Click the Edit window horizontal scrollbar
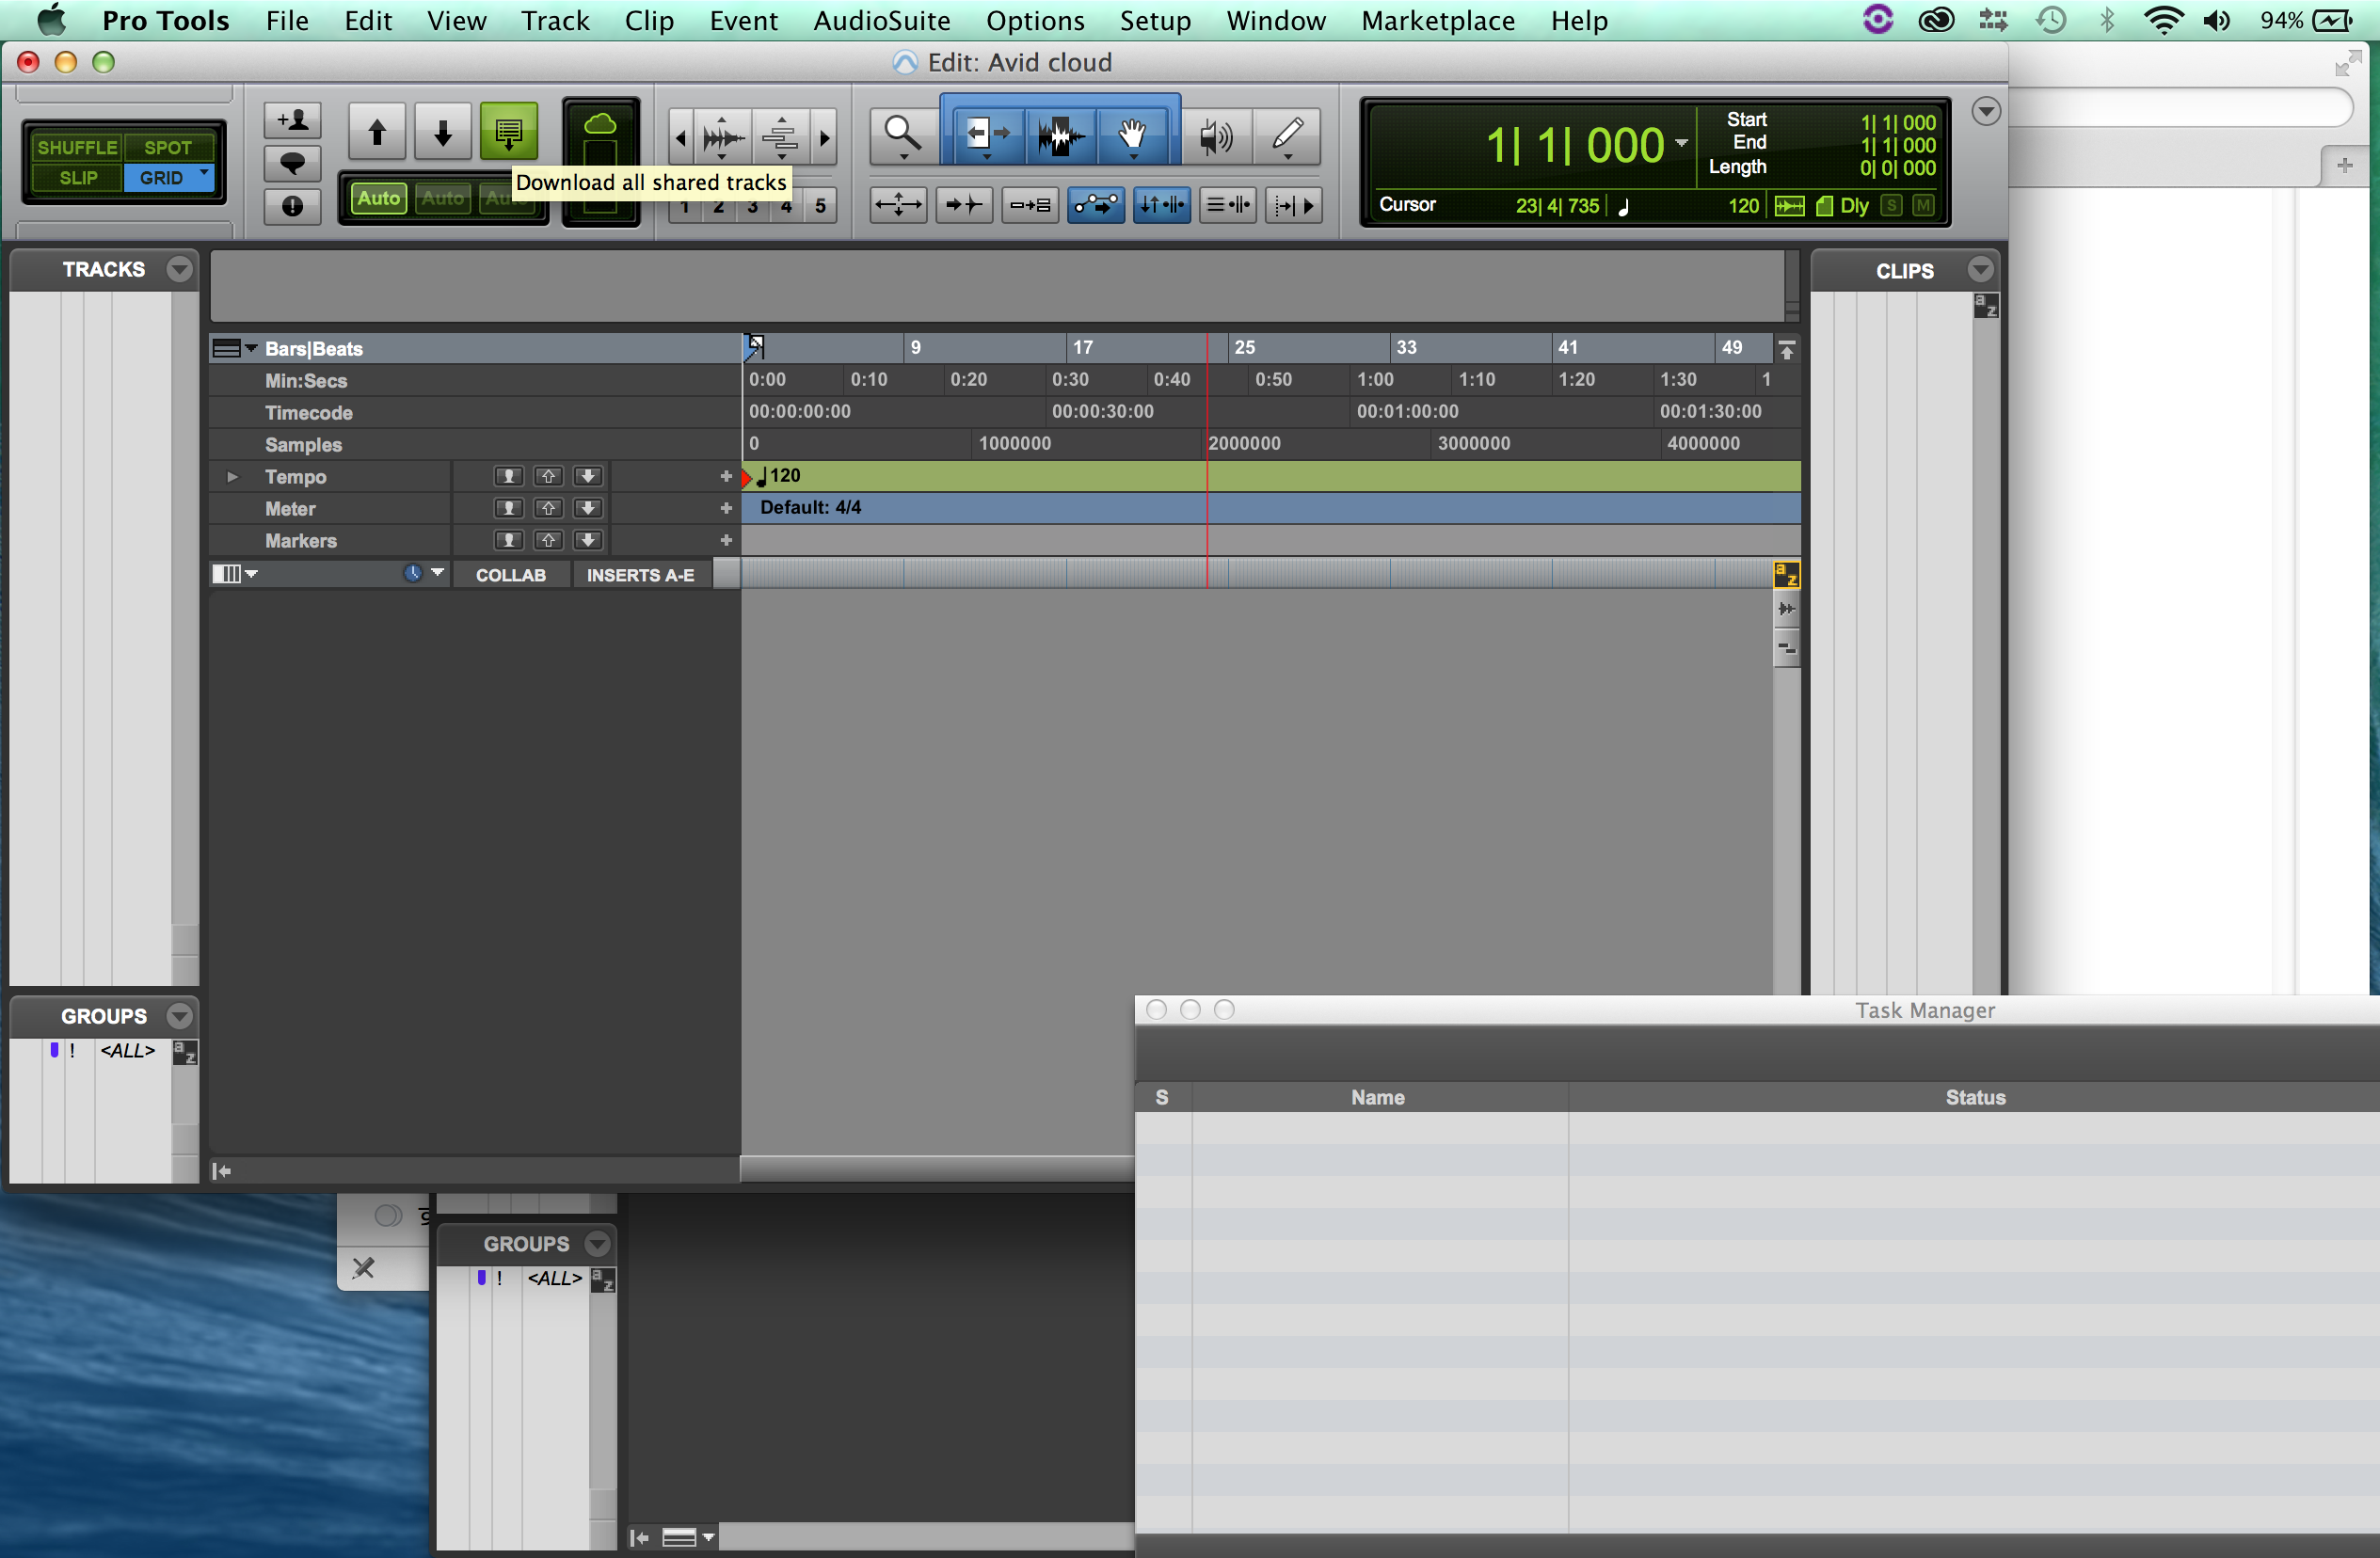2380x1558 pixels. point(937,1168)
